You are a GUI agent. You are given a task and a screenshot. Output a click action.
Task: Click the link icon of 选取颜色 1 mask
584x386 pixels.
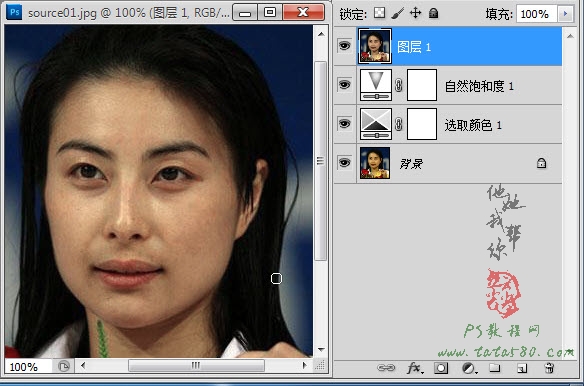click(399, 124)
